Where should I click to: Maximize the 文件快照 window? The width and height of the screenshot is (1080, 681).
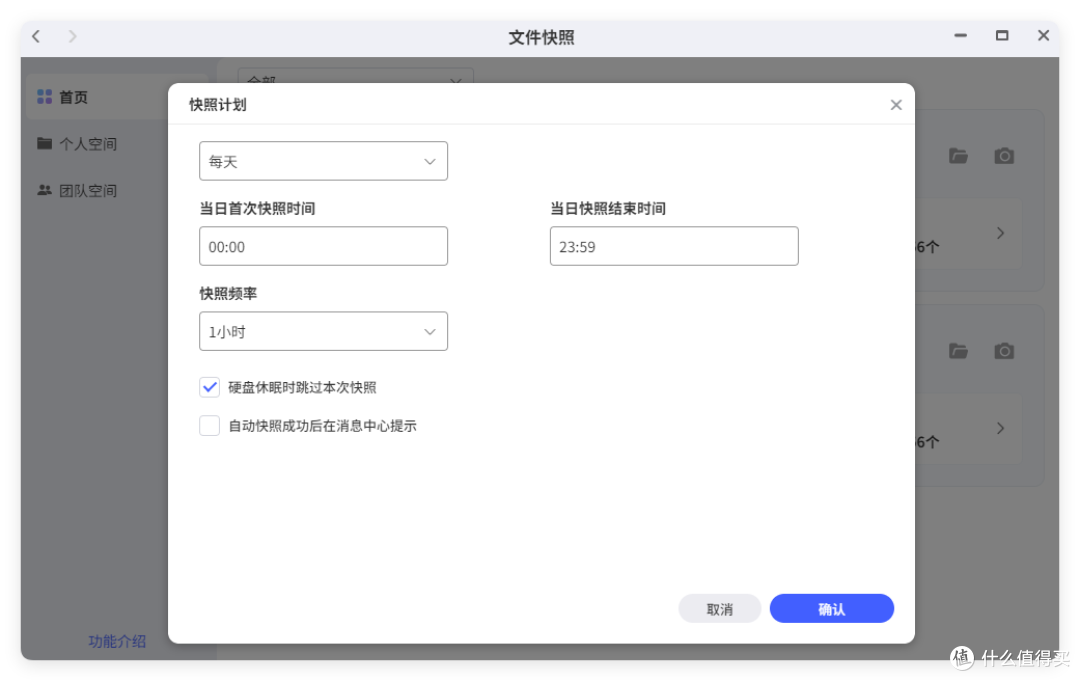click(x=1002, y=36)
